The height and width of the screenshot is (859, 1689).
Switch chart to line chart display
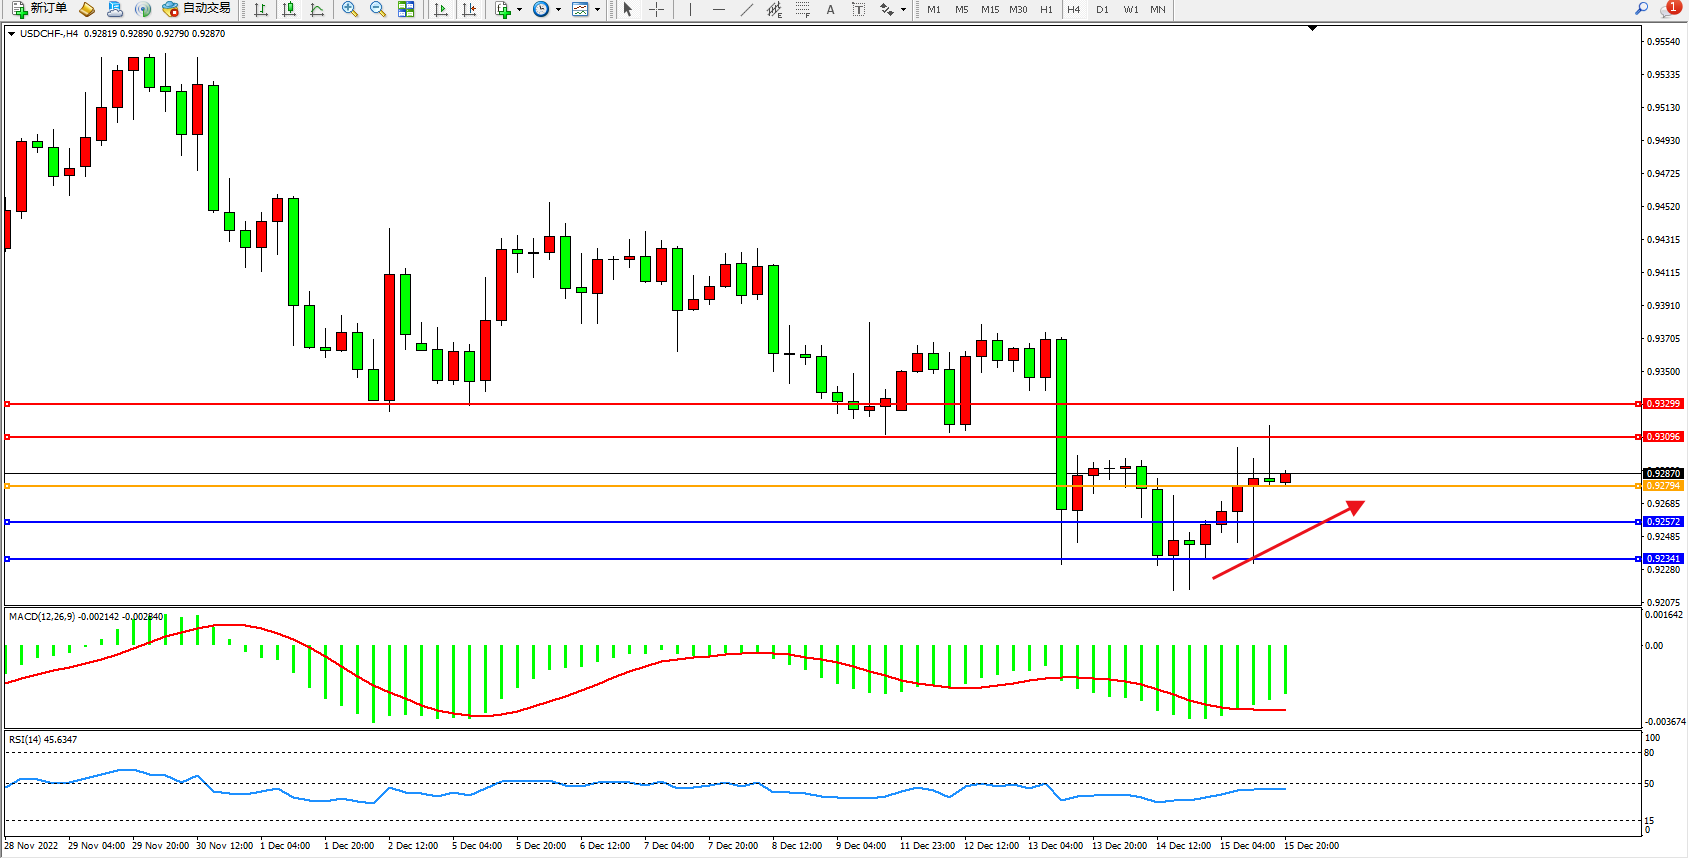[317, 9]
